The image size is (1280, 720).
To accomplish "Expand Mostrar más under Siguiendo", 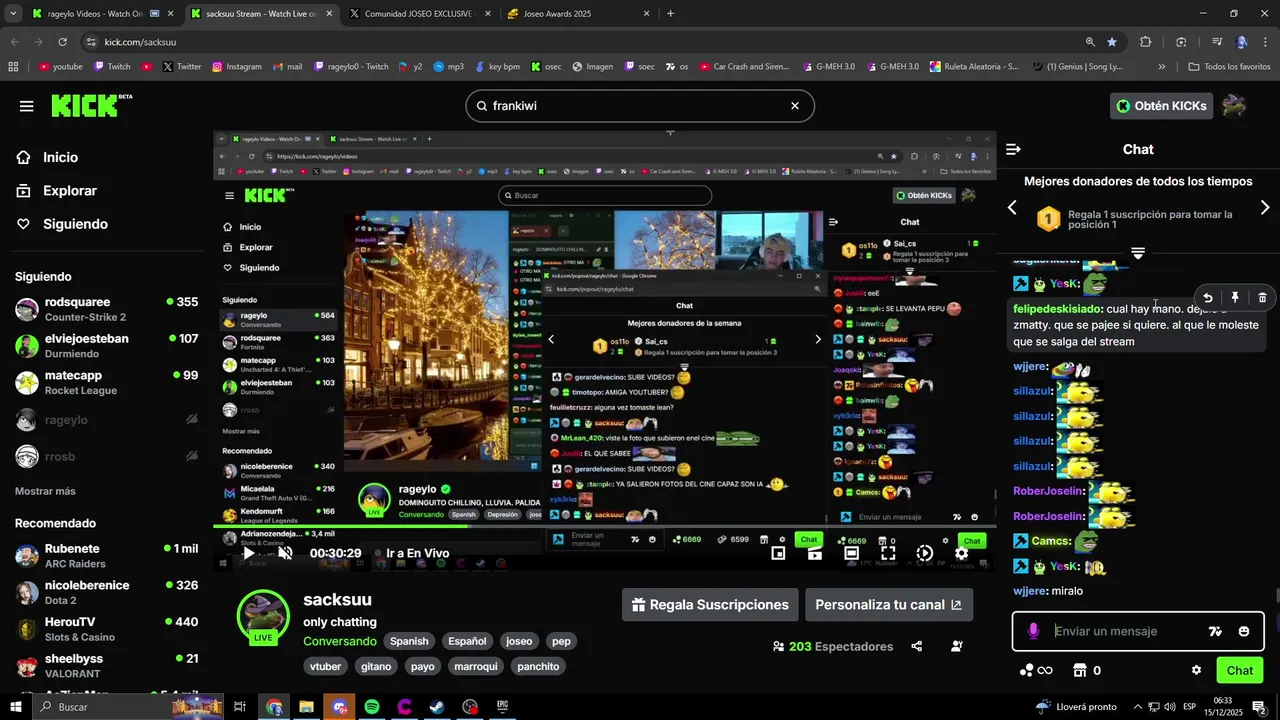I will pos(45,491).
